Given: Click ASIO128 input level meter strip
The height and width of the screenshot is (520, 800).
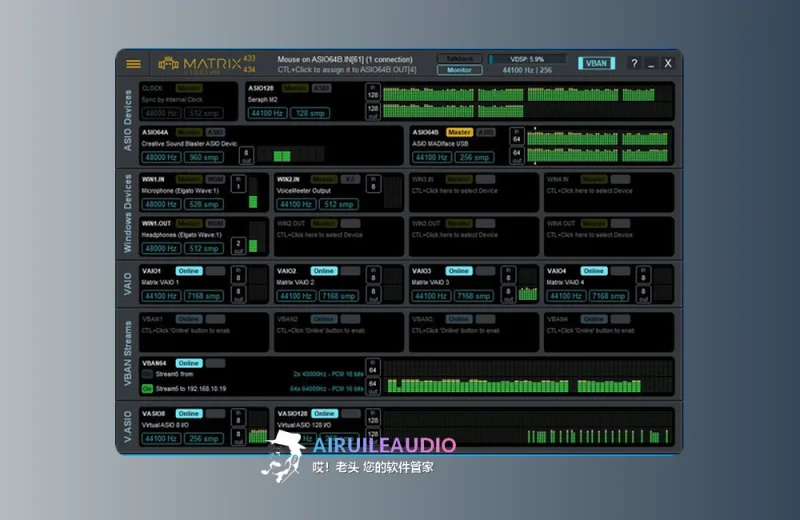Looking at the screenshot, I should (x=528, y=93).
